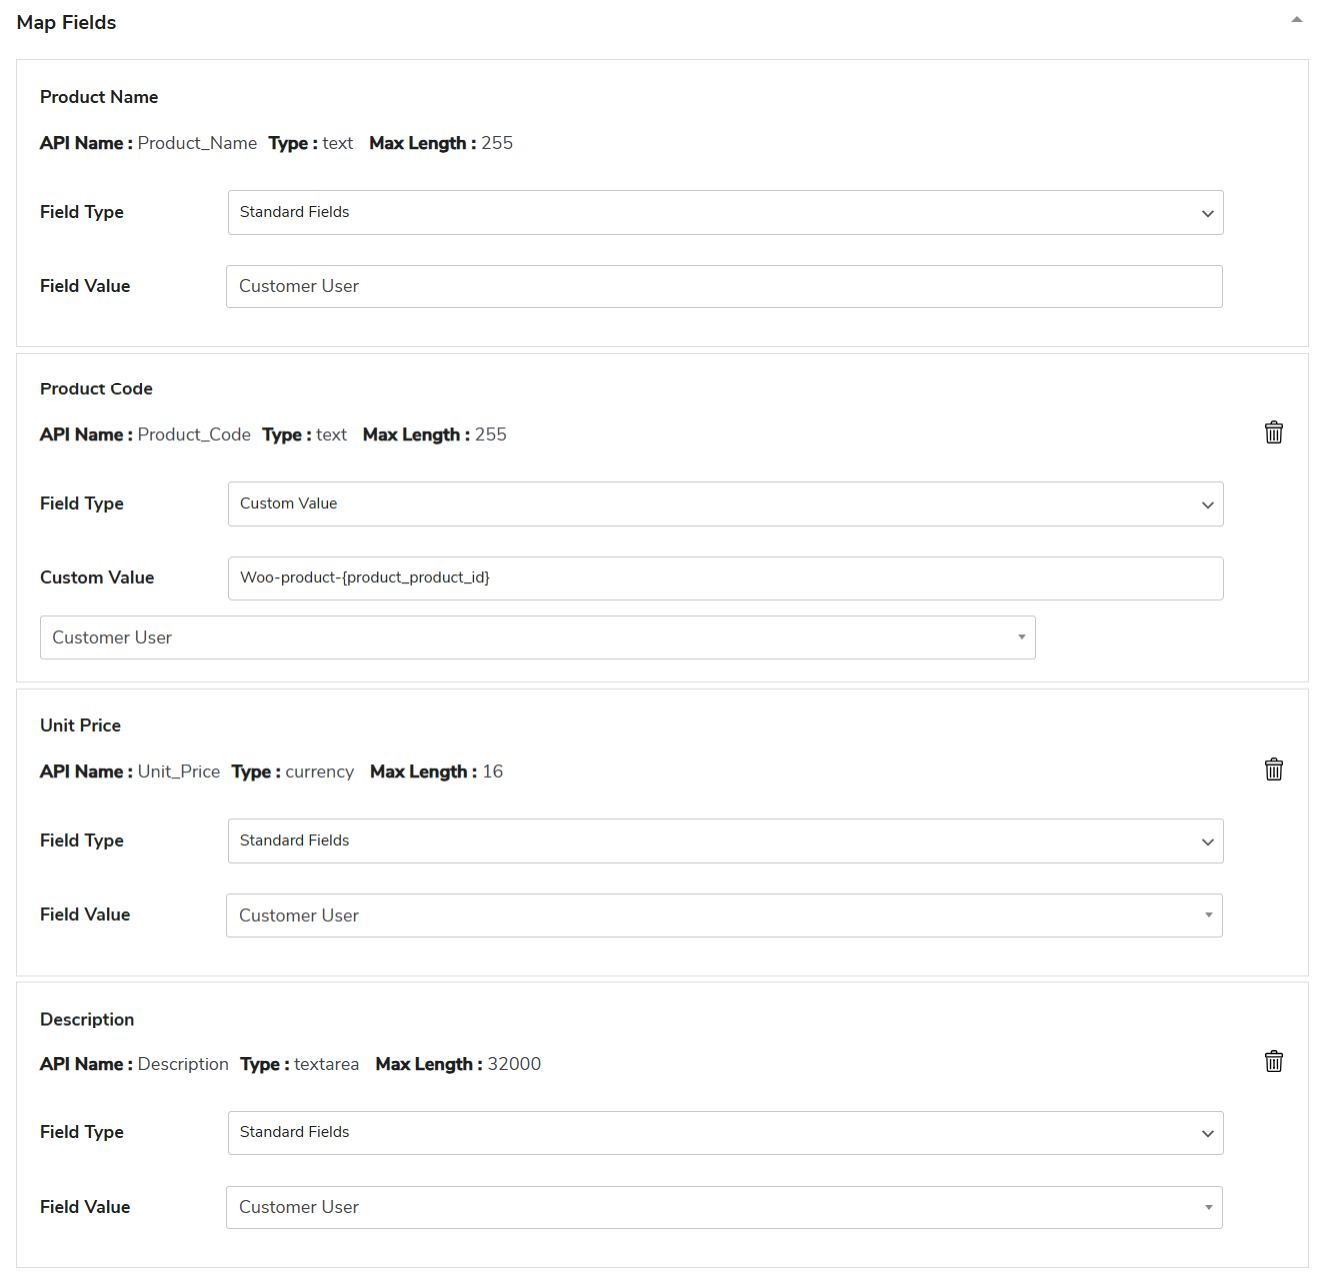This screenshot has height=1281, width=1318.
Task: Click the Unit Price section title
Action: coord(80,726)
